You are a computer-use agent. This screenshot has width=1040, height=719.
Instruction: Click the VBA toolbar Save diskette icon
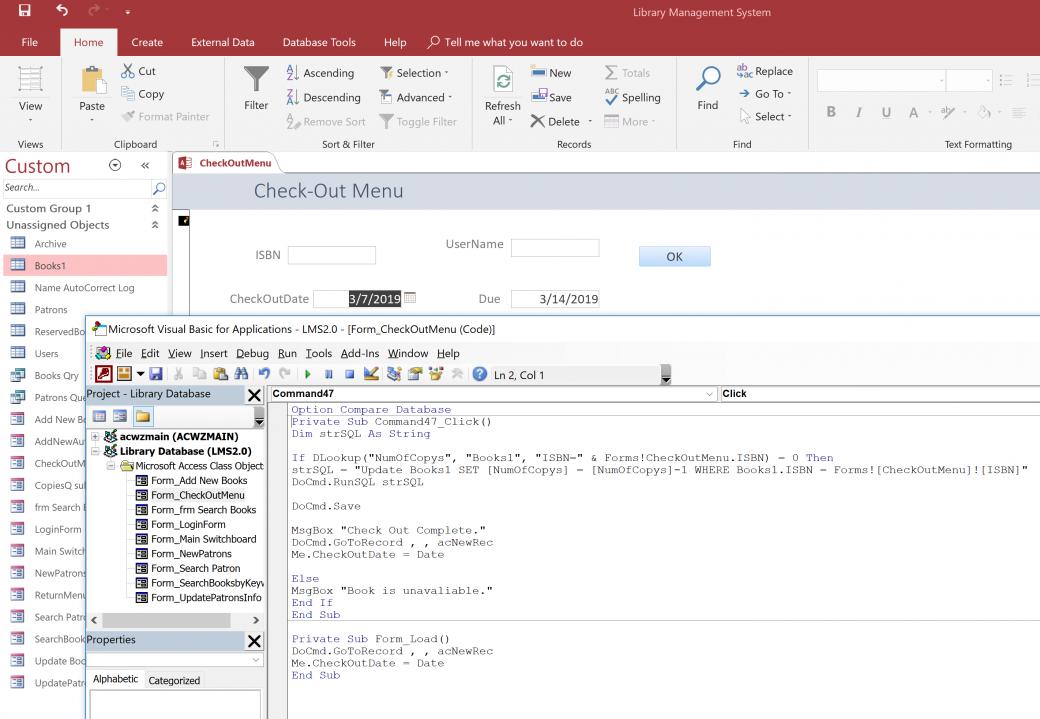click(x=156, y=374)
